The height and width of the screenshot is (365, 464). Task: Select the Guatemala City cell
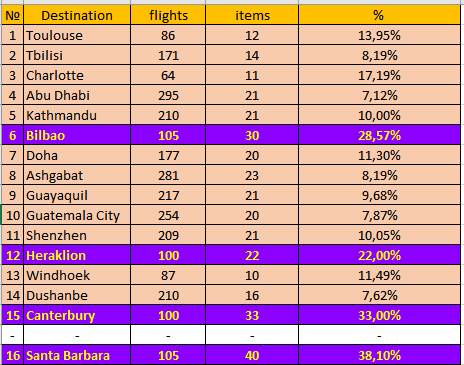click(77, 215)
